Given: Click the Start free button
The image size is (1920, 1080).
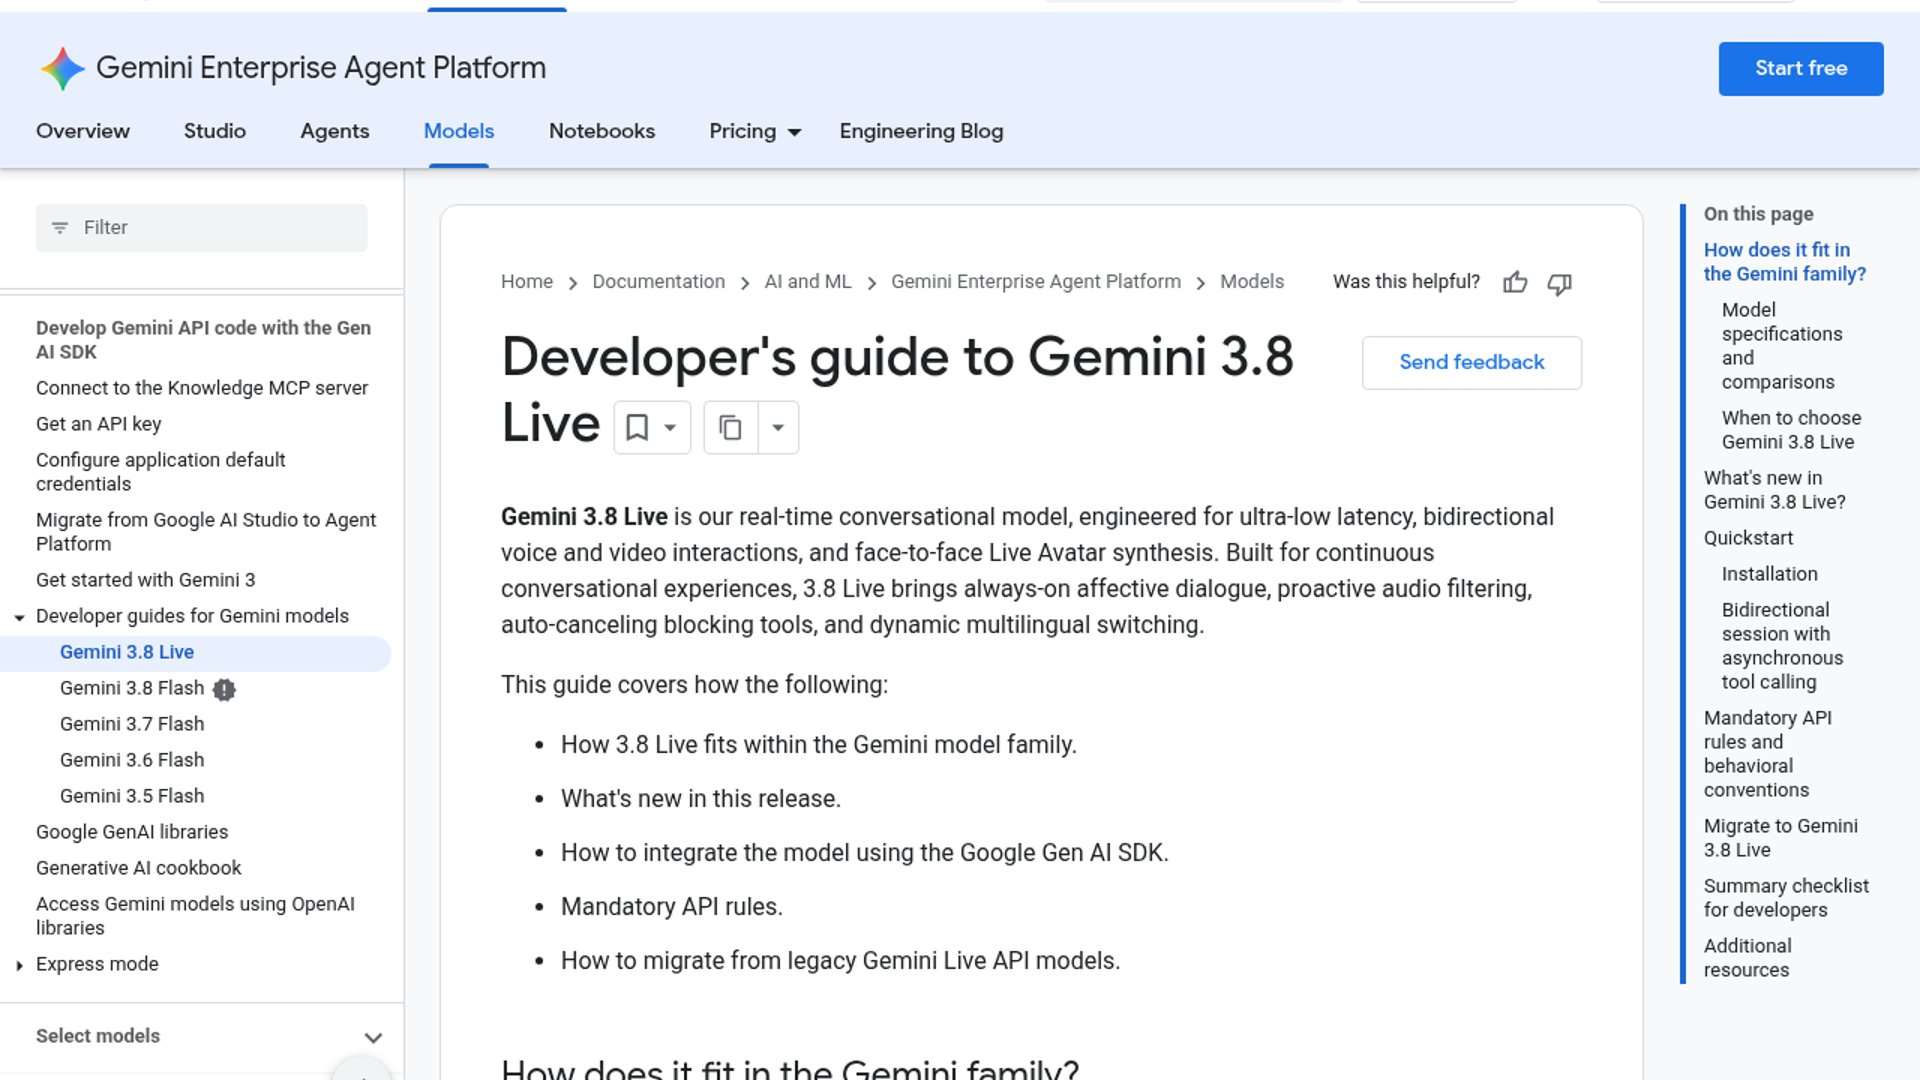Looking at the screenshot, I should [1801, 69].
